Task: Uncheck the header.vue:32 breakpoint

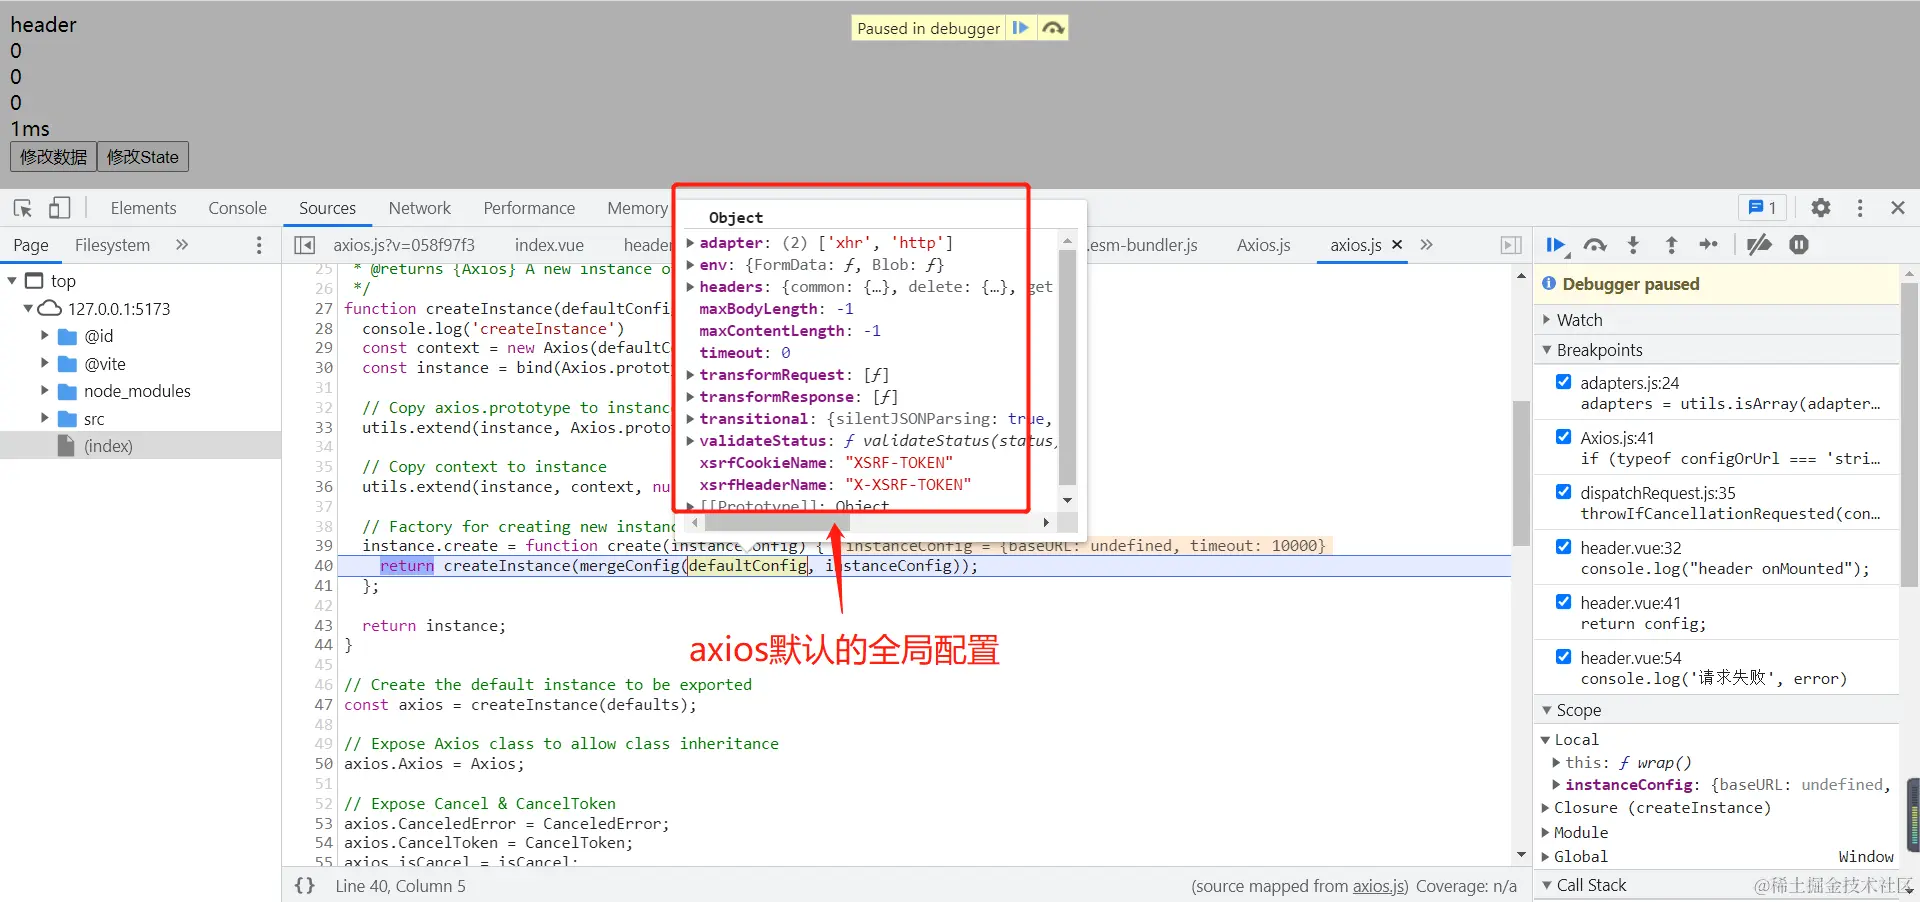Action: (1564, 547)
